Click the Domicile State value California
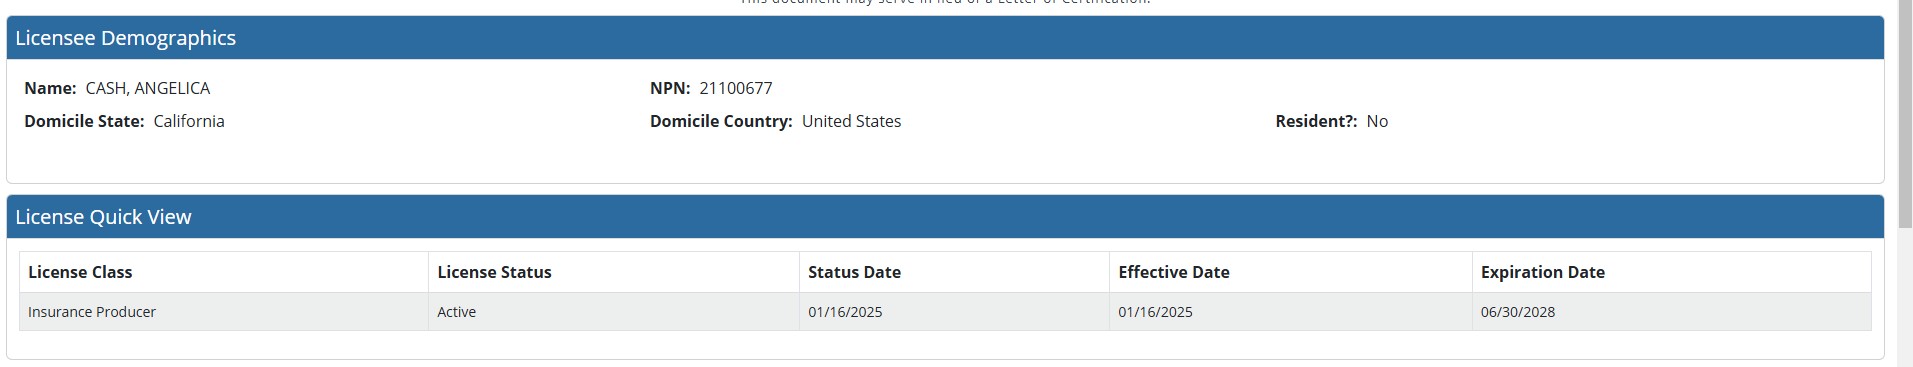Viewport: 1913px width, 367px height. pos(189,121)
